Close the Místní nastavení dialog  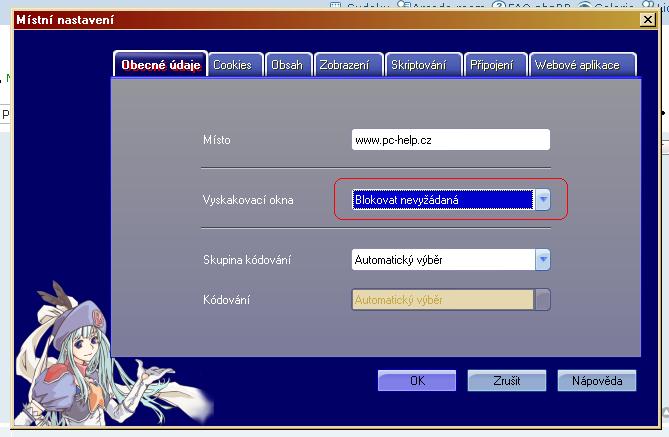click(647, 19)
